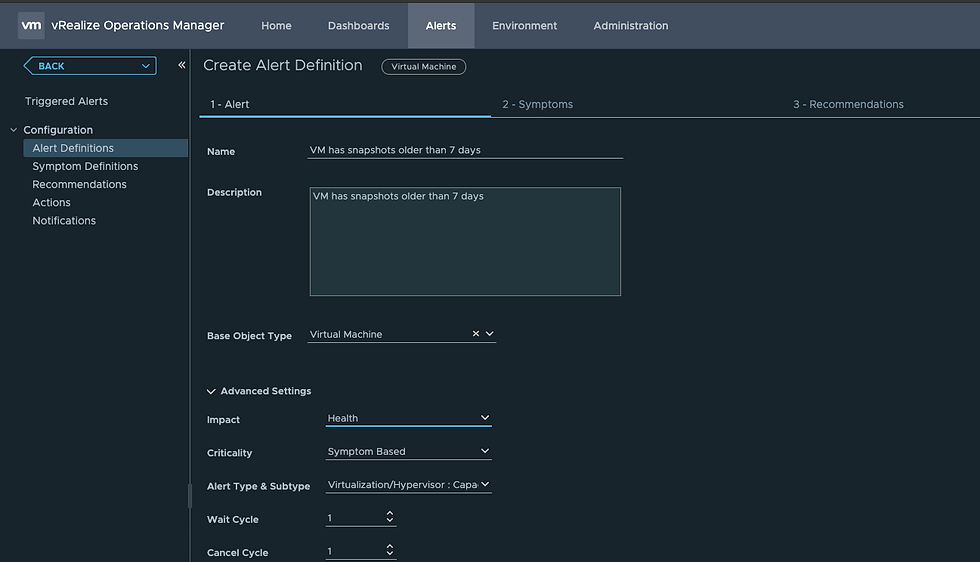Image resolution: width=980 pixels, height=562 pixels.
Task: Select Alert Definitions in sidebar
Action: pyautogui.click(x=106, y=148)
